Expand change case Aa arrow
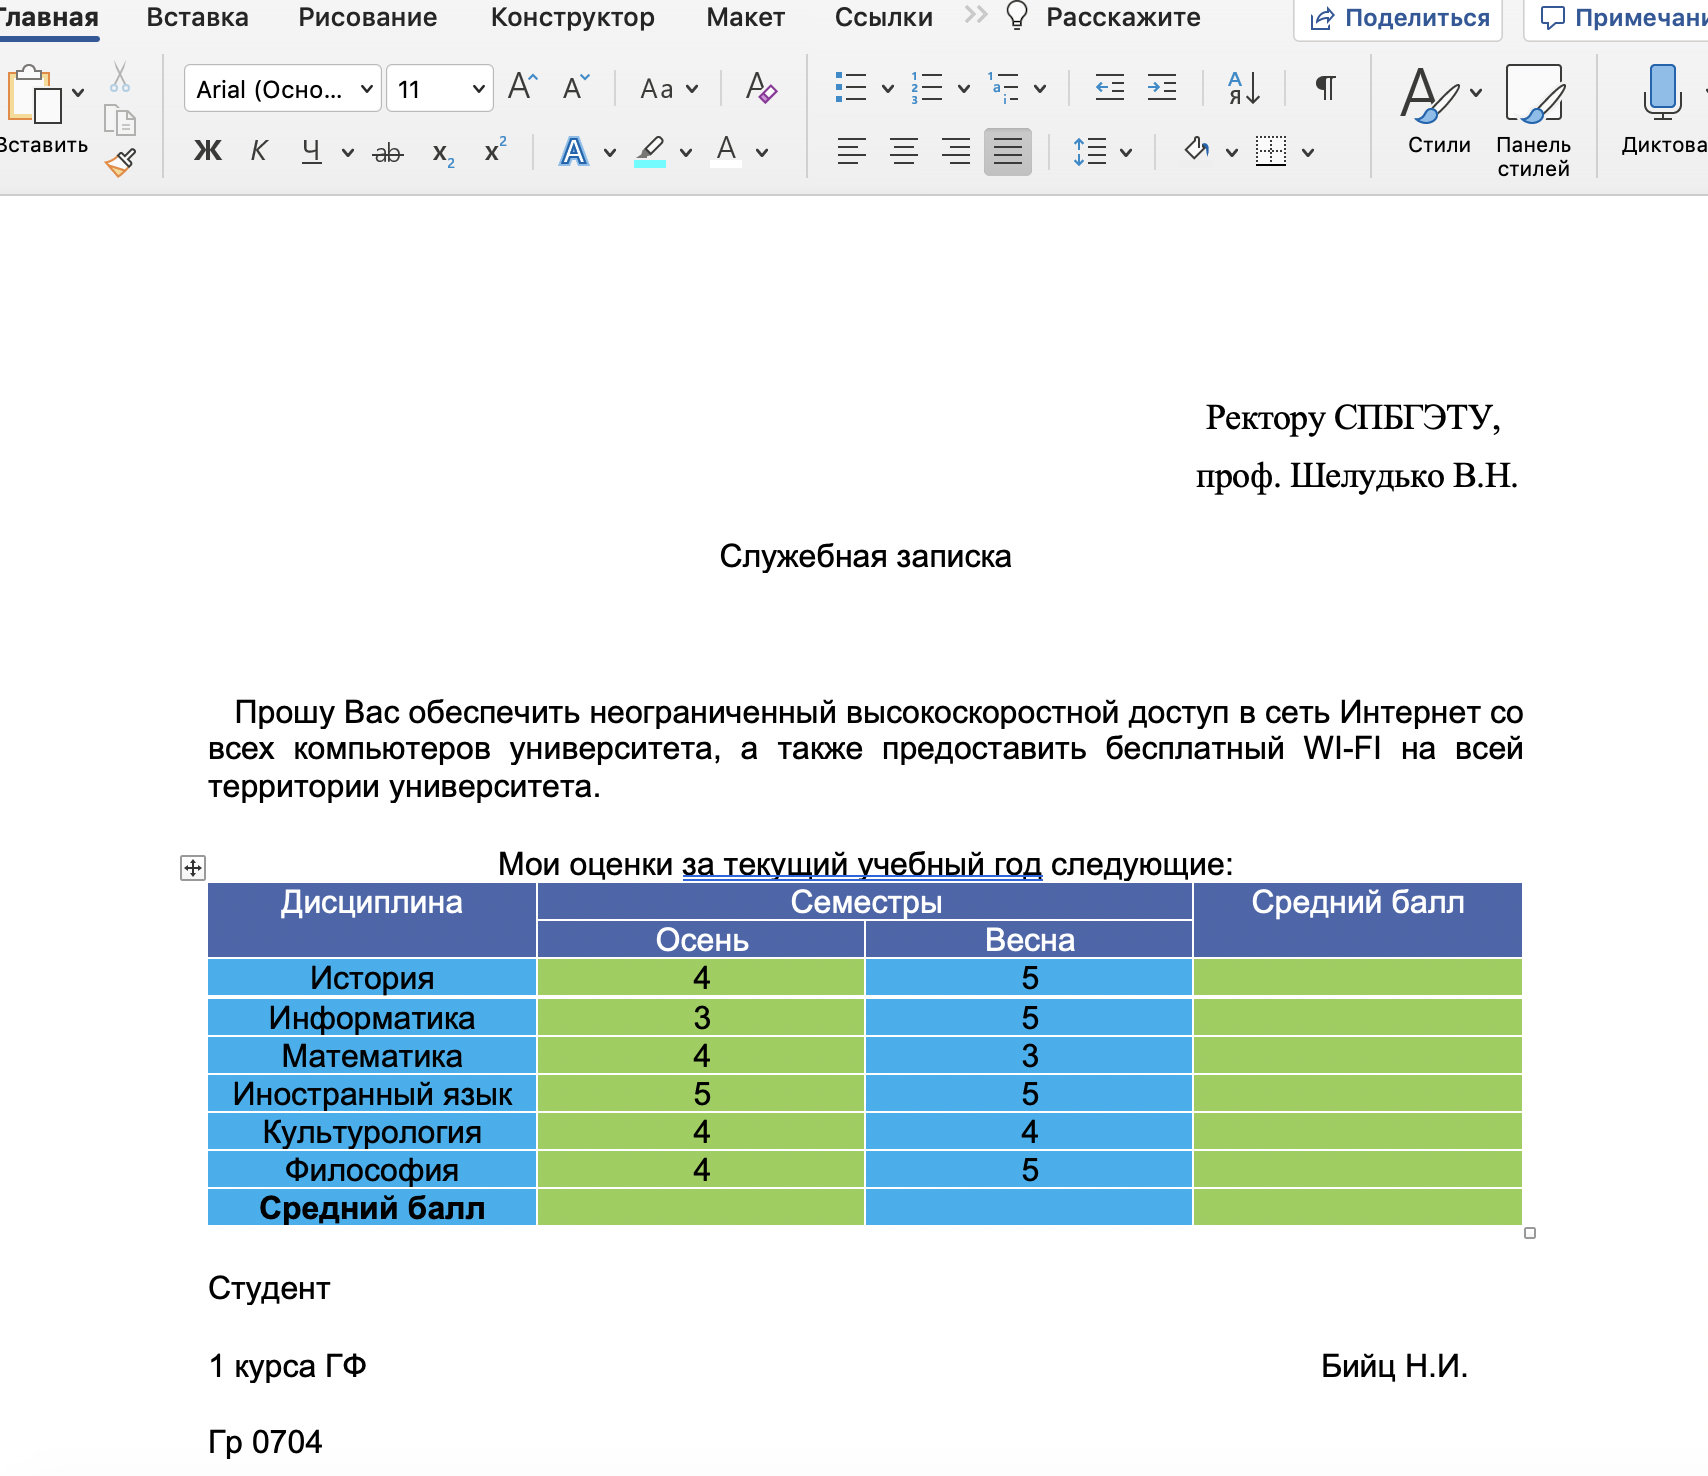This screenshot has width=1708, height=1476. (x=692, y=89)
